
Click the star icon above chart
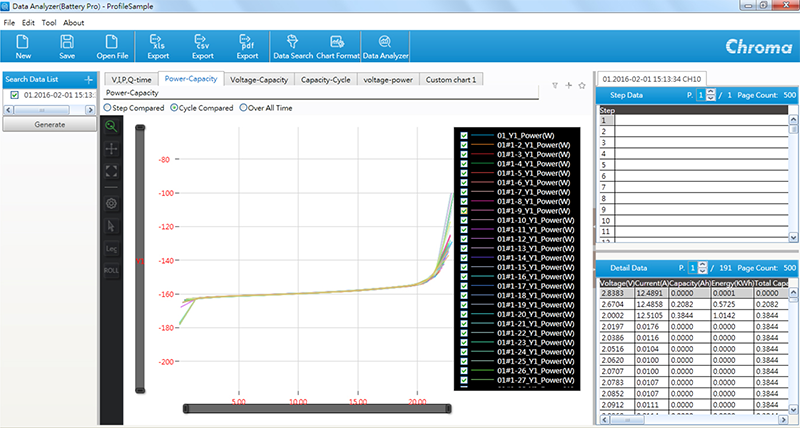[x=581, y=86]
